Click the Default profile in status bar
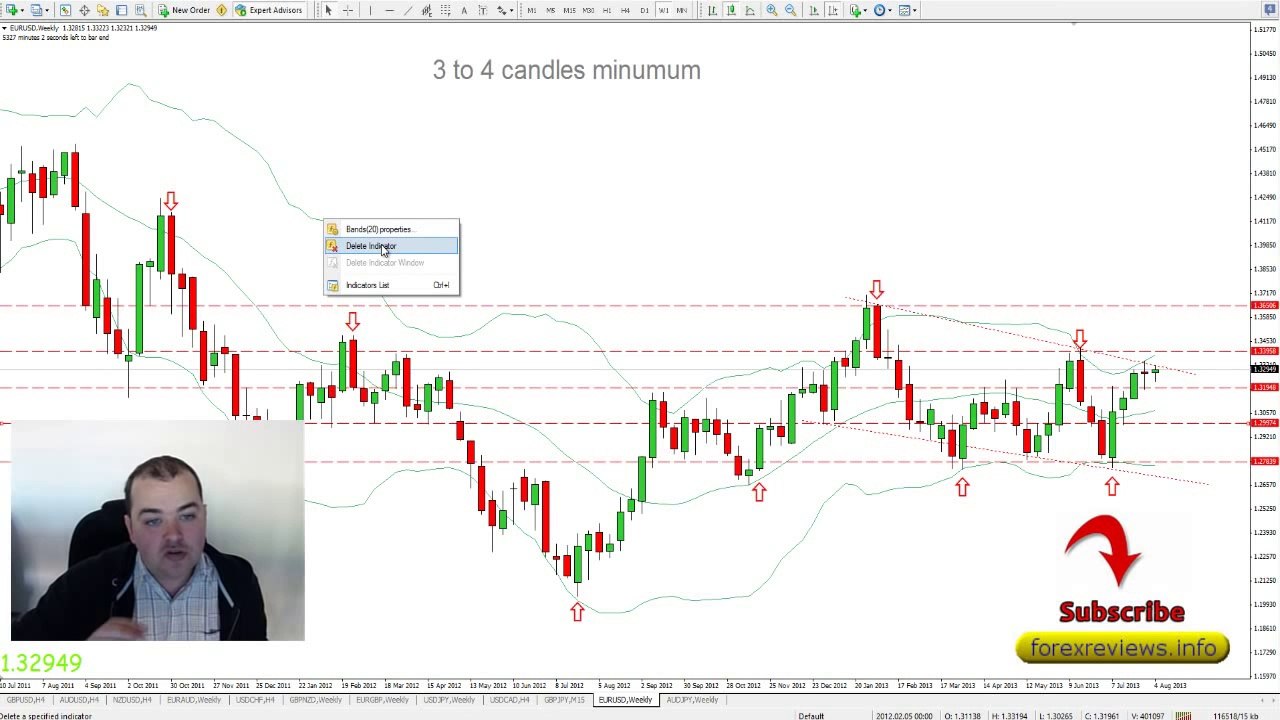Image resolution: width=1280 pixels, height=720 pixels. tap(811, 715)
